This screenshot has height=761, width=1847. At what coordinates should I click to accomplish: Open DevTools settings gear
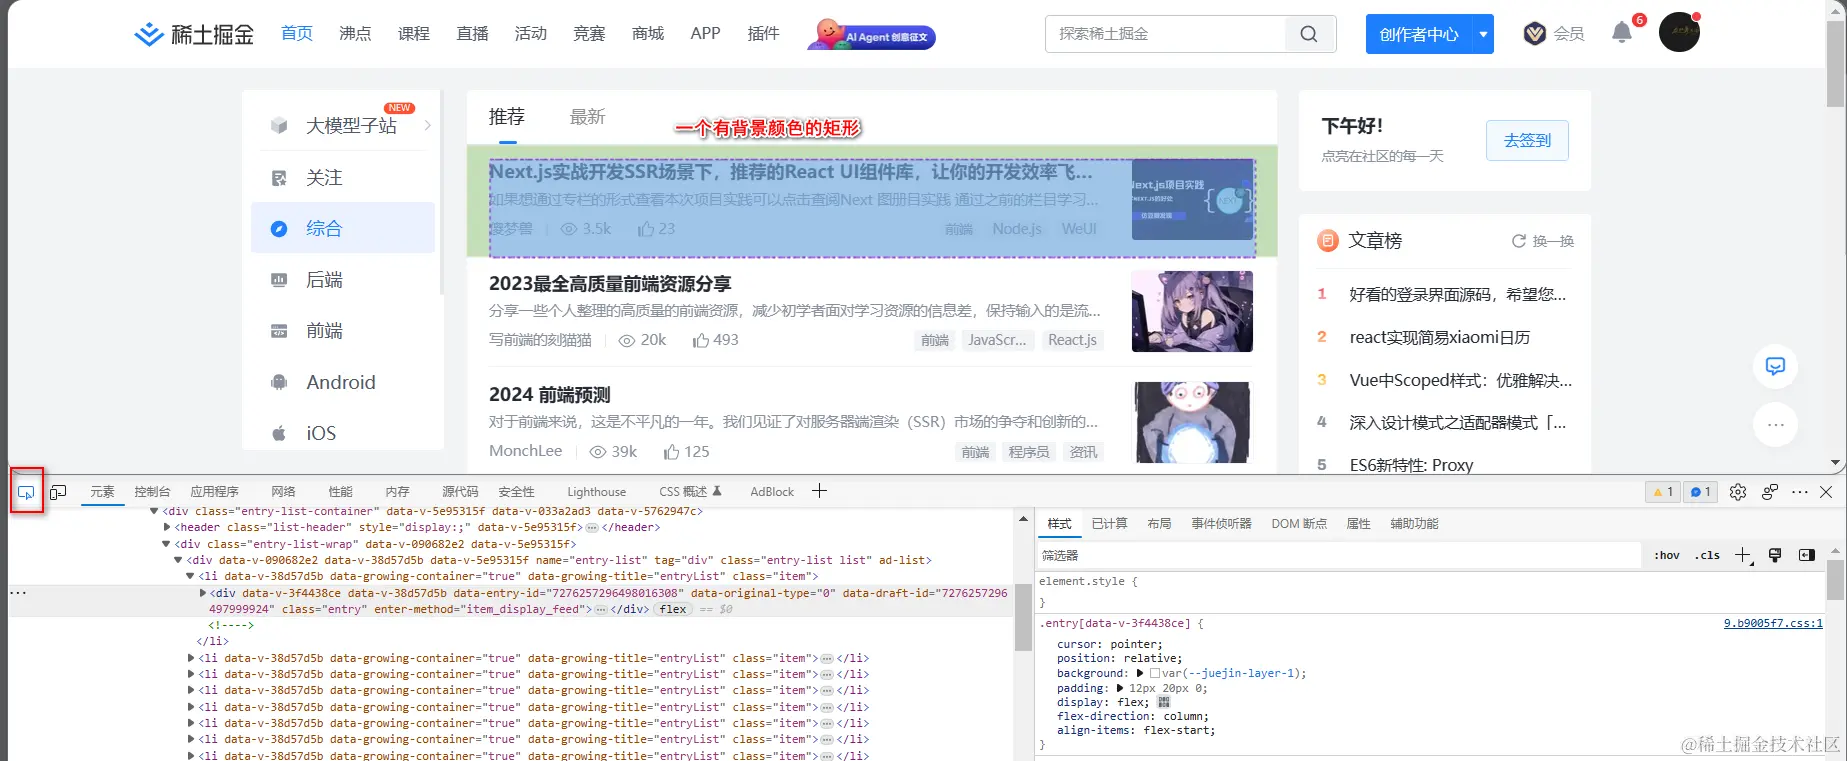point(1738,492)
